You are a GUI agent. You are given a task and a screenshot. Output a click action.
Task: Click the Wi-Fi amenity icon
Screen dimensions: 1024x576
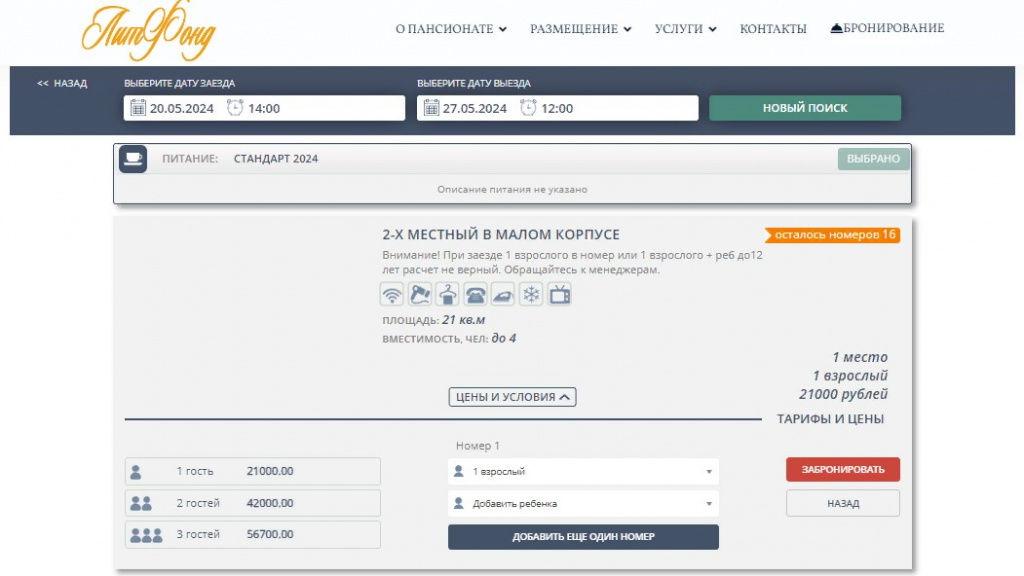pos(392,294)
